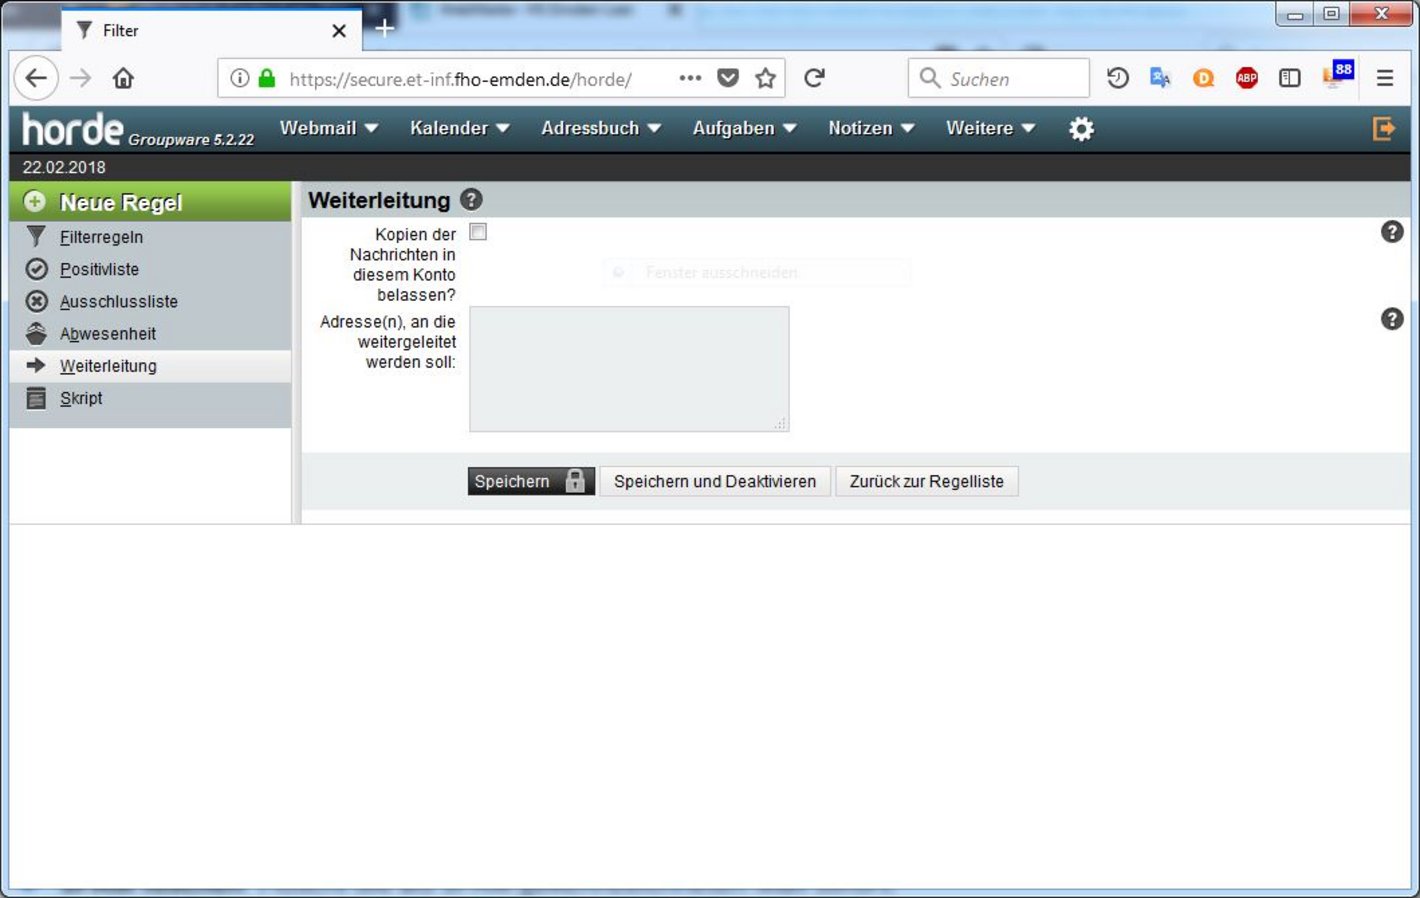Open help for the Kopien der Nachrichten option
Image resolution: width=1420 pixels, height=898 pixels.
(x=1392, y=232)
